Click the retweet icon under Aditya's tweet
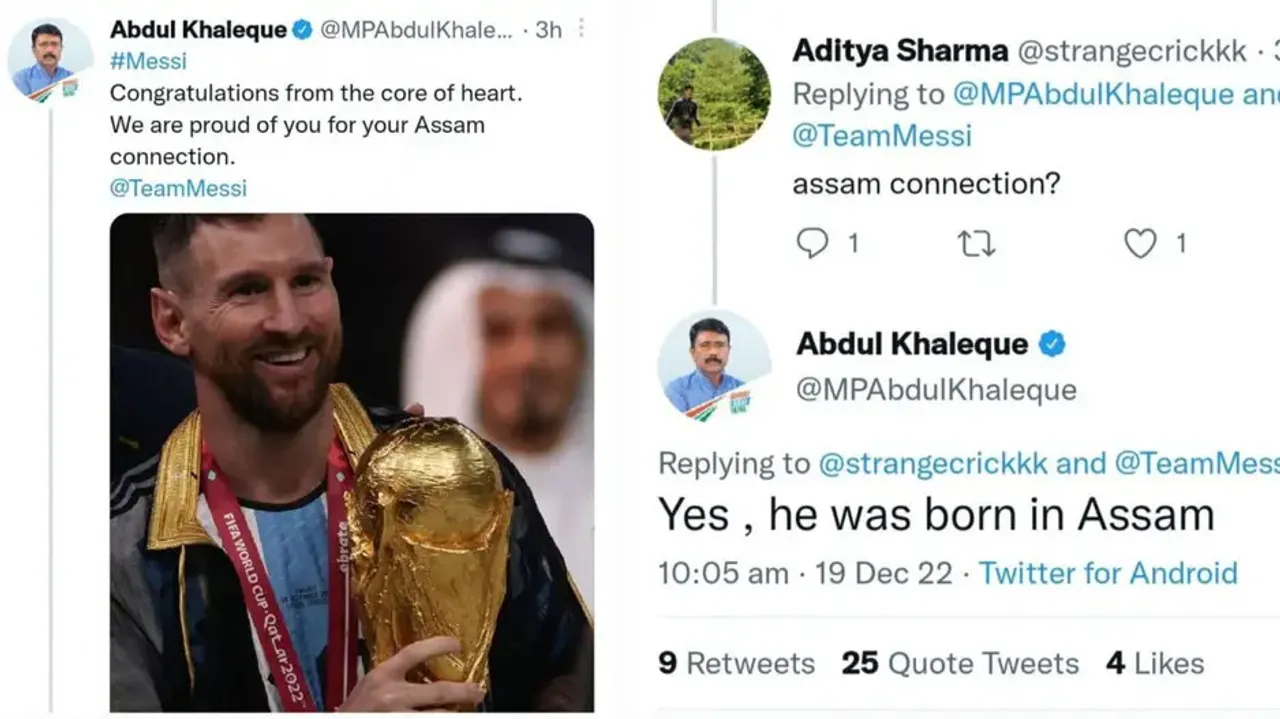Image resolution: width=1280 pixels, height=719 pixels. [975, 243]
